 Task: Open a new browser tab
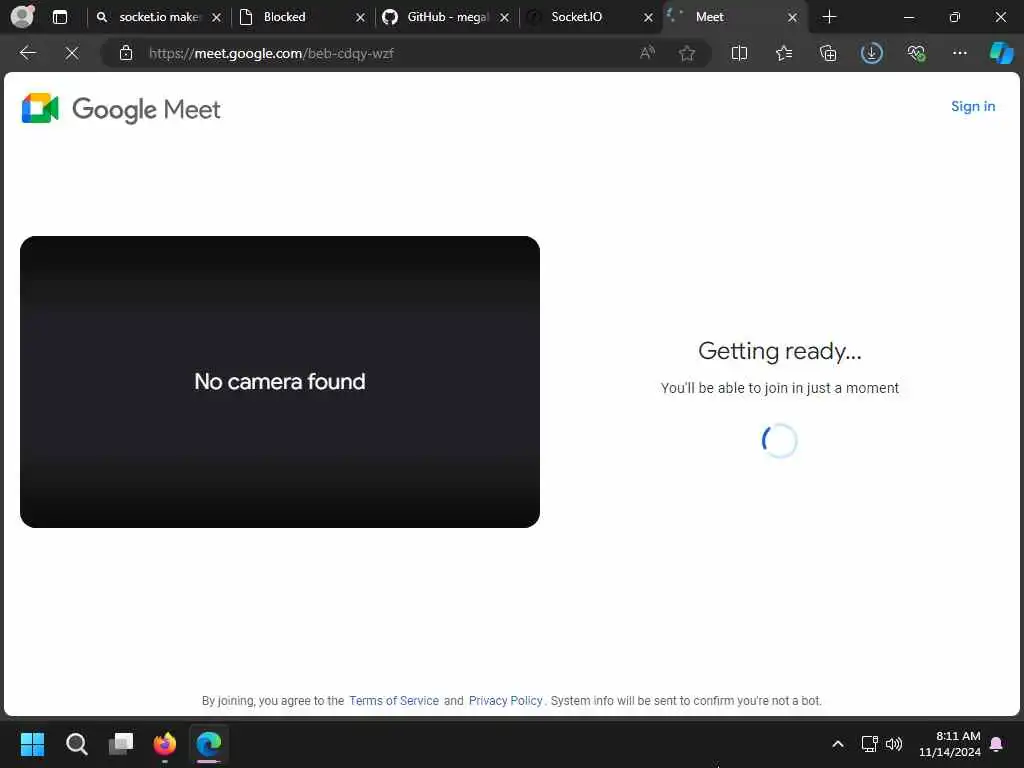click(x=829, y=17)
